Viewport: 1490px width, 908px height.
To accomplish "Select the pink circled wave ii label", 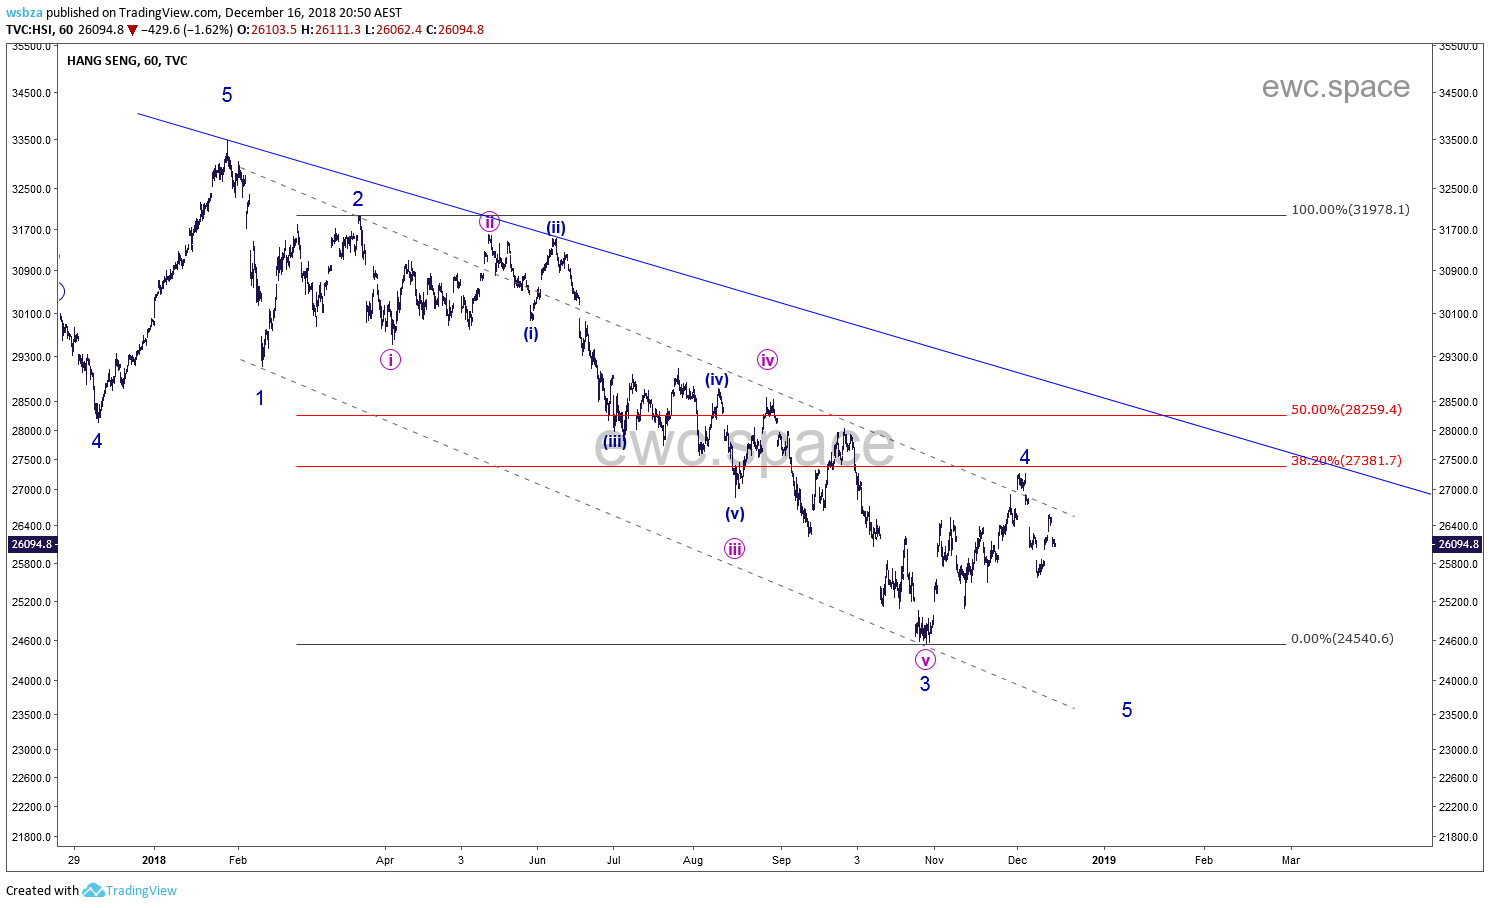I will click(489, 221).
